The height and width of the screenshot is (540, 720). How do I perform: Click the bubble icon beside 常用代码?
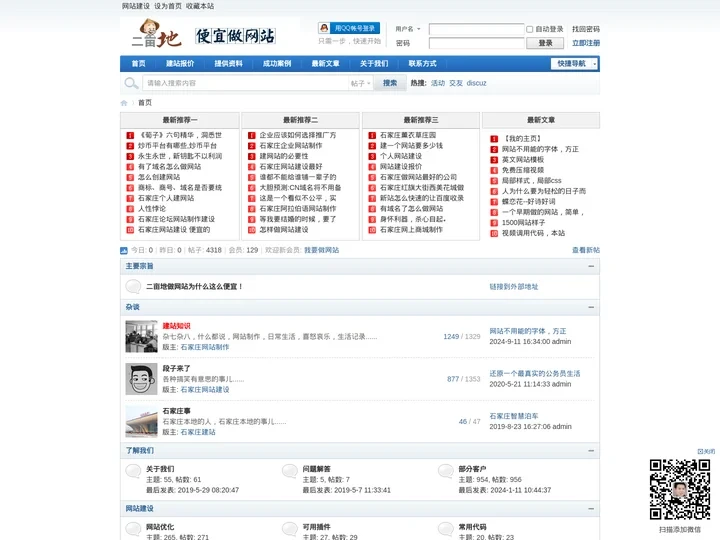point(446,529)
